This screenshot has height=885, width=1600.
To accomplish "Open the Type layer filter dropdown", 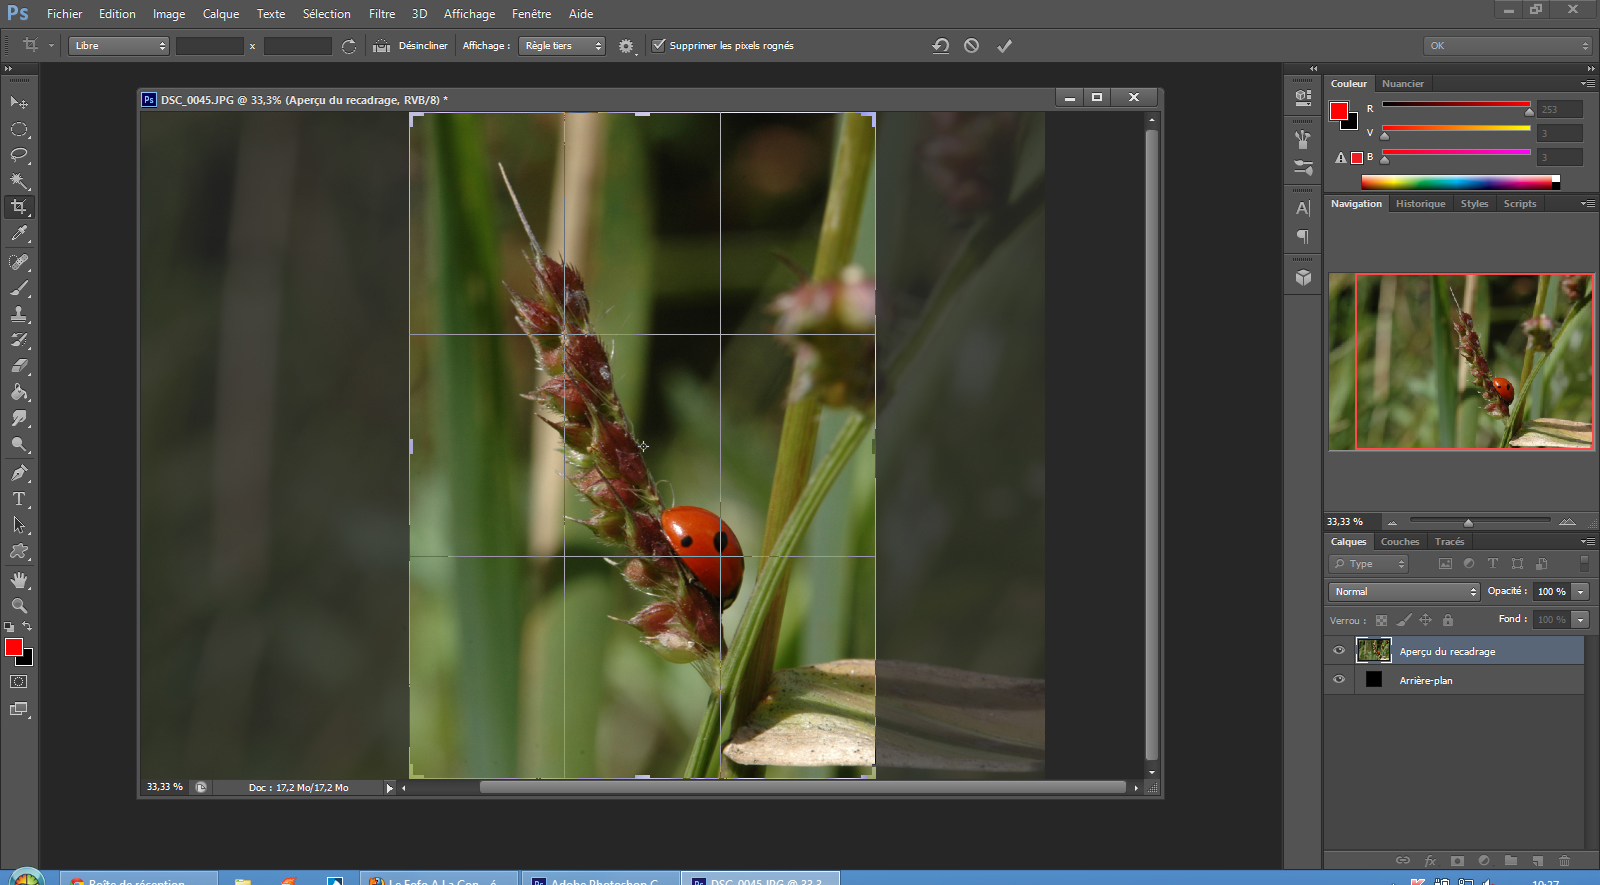I will point(1368,564).
